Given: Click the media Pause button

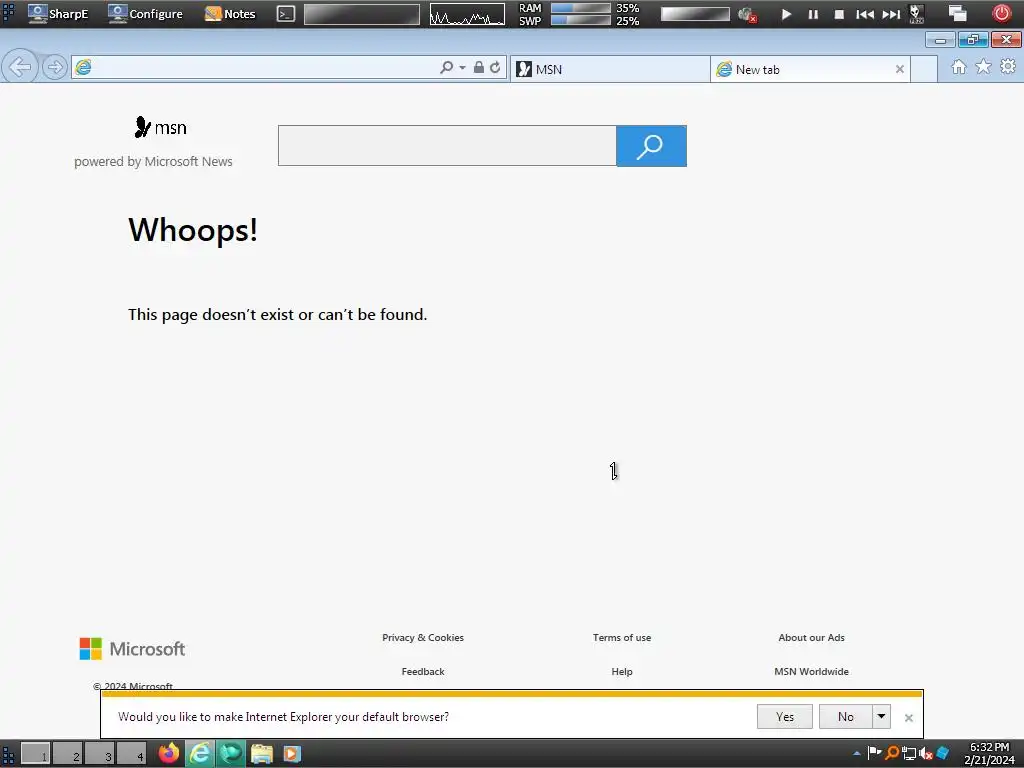Looking at the screenshot, I should pos(813,14).
